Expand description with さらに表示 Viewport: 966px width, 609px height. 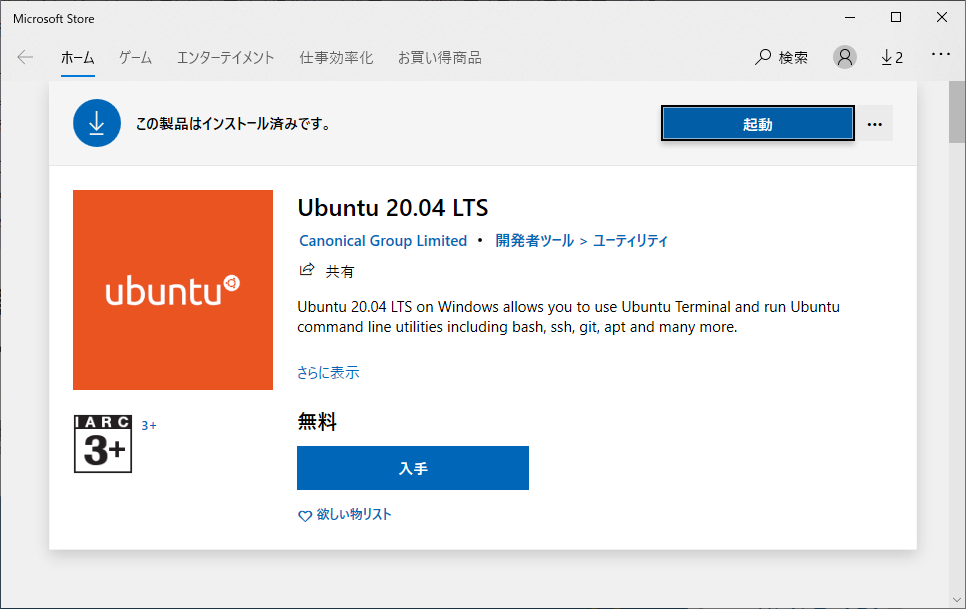point(328,373)
